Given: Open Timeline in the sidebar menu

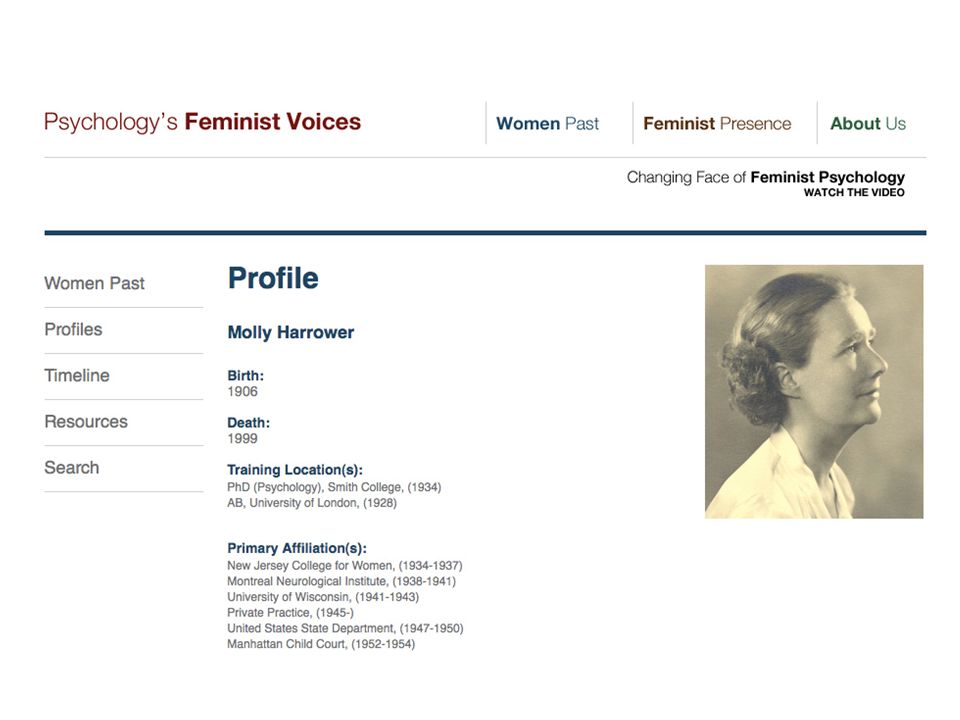Looking at the screenshot, I should pyautogui.click(x=77, y=375).
